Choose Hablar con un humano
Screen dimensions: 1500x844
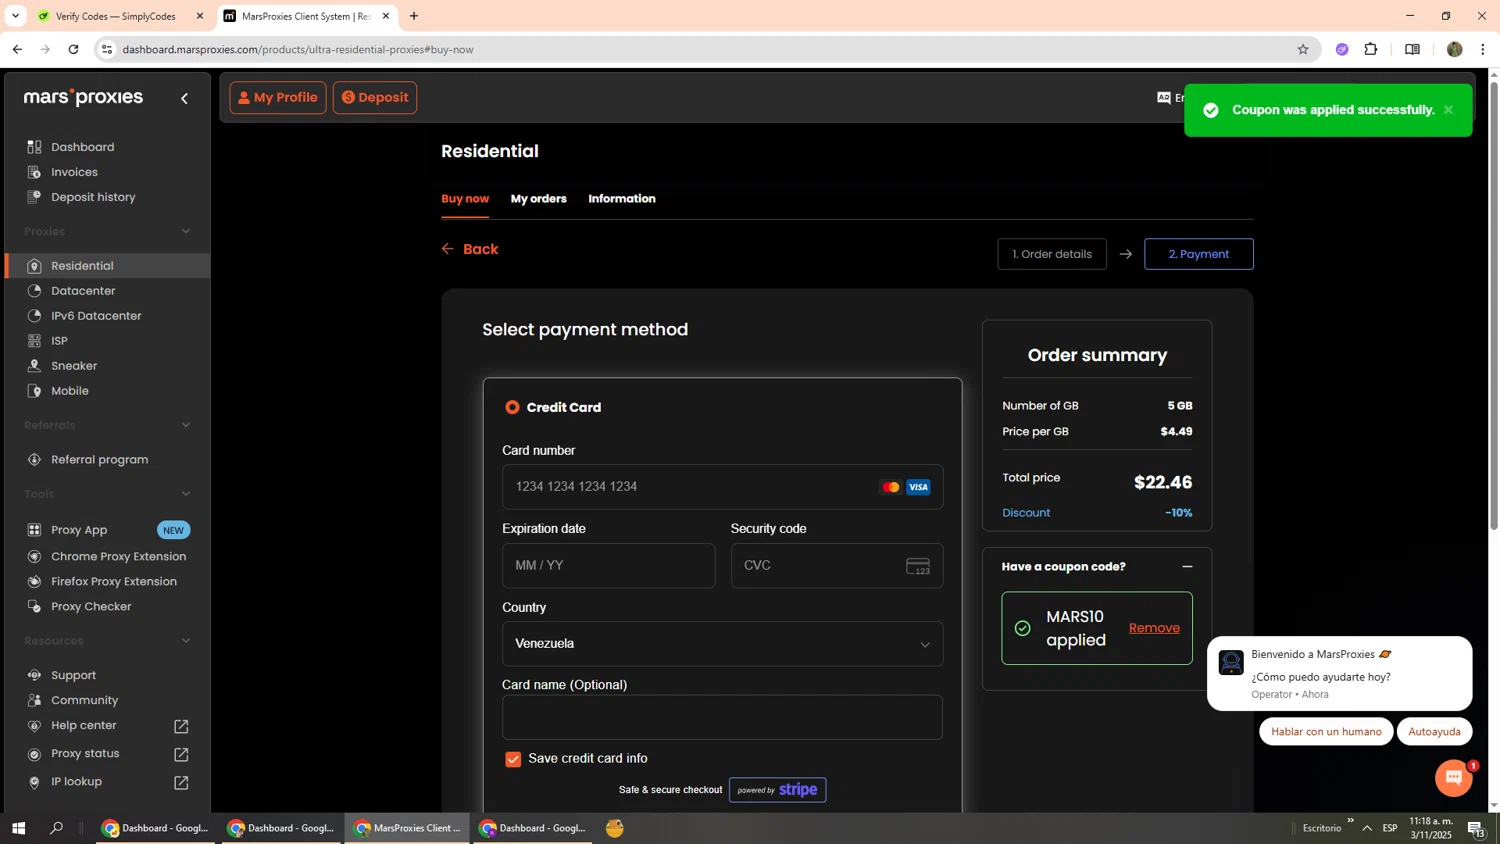1326,732
